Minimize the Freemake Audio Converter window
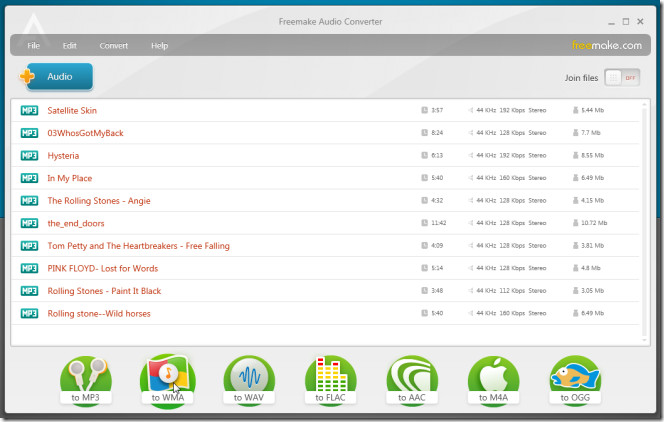664x422 pixels. (x=611, y=23)
